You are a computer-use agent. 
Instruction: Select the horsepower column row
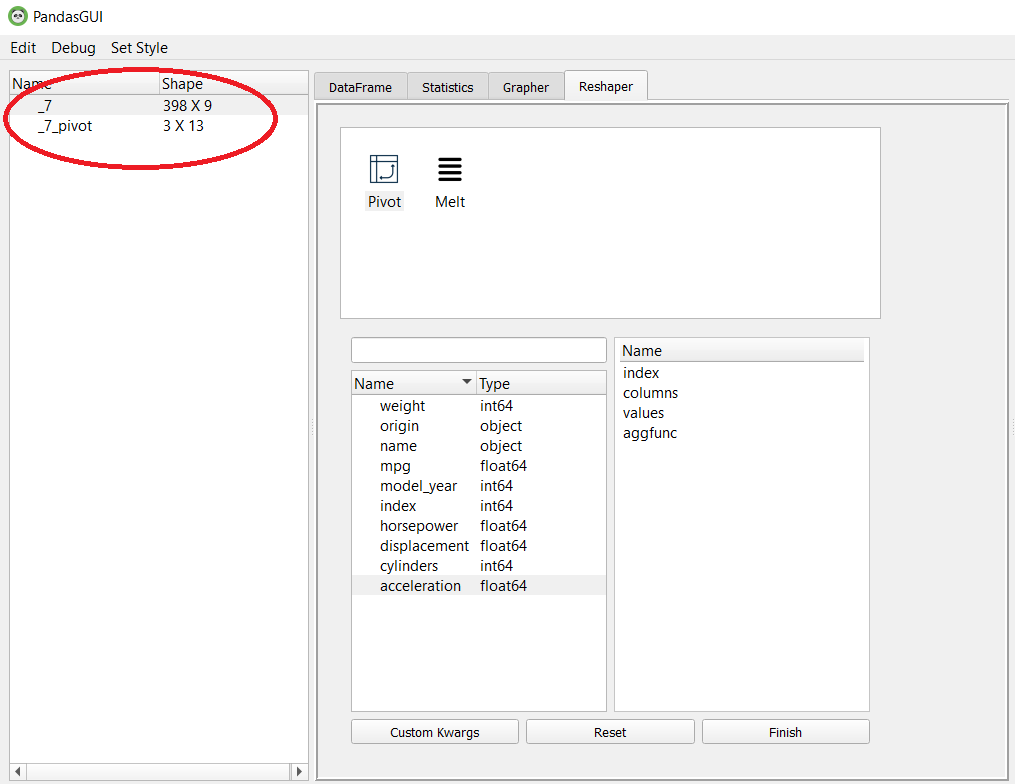point(478,526)
